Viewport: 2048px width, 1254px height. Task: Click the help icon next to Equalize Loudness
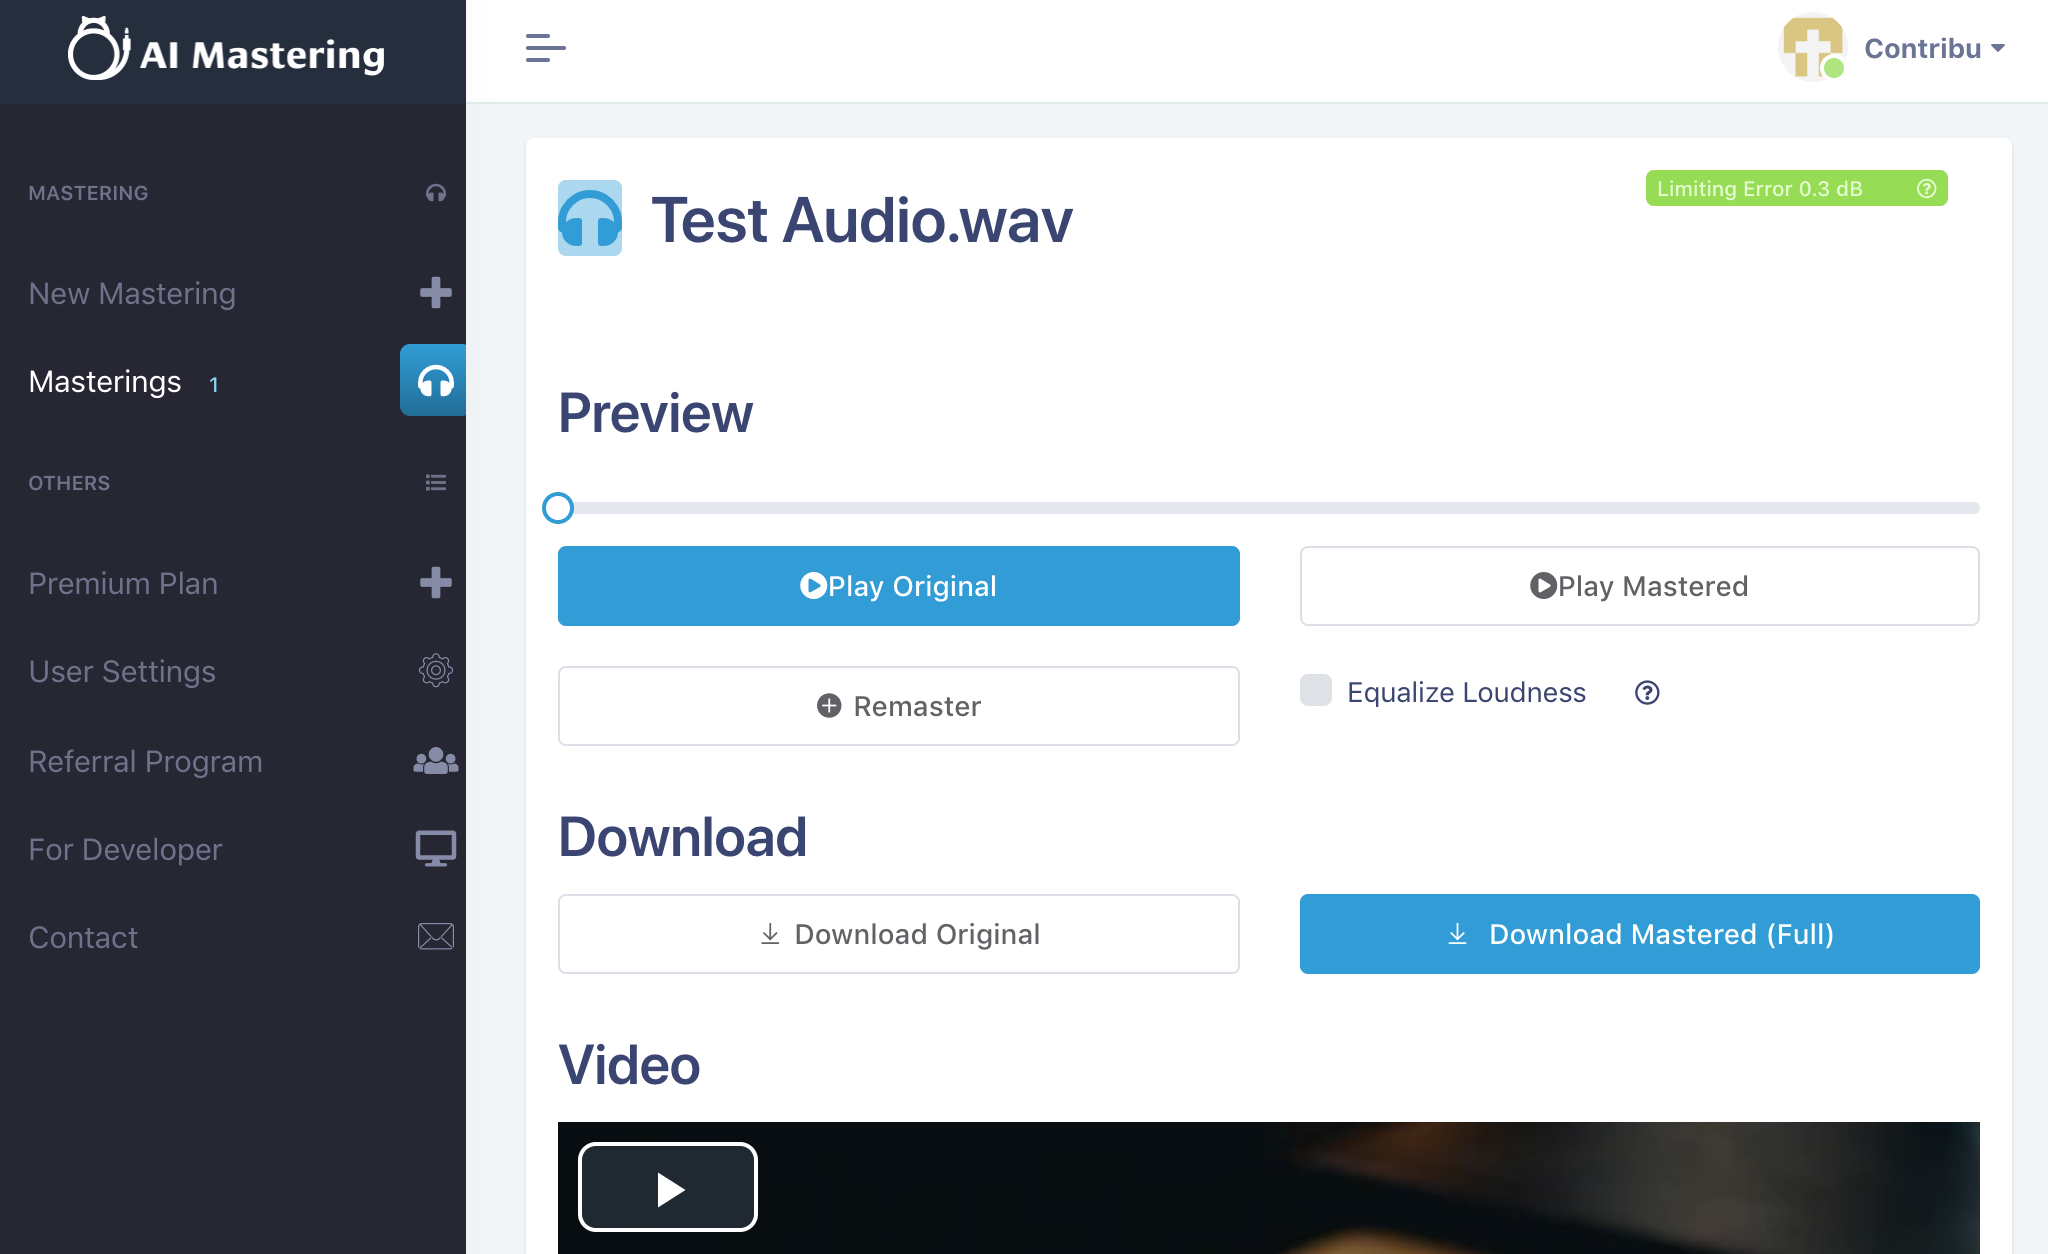click(1647, 692)
